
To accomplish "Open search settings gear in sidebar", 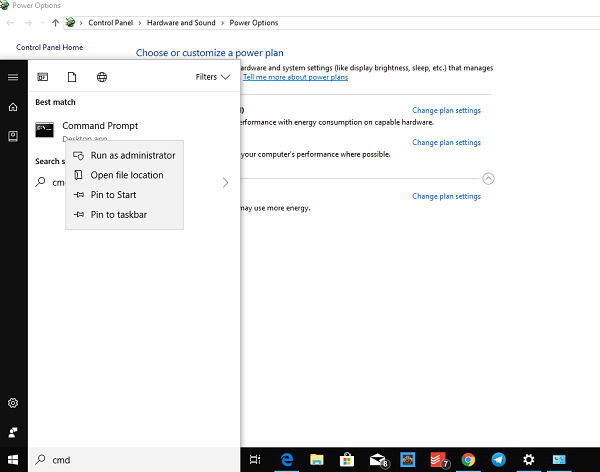I will tap(13, 403).
